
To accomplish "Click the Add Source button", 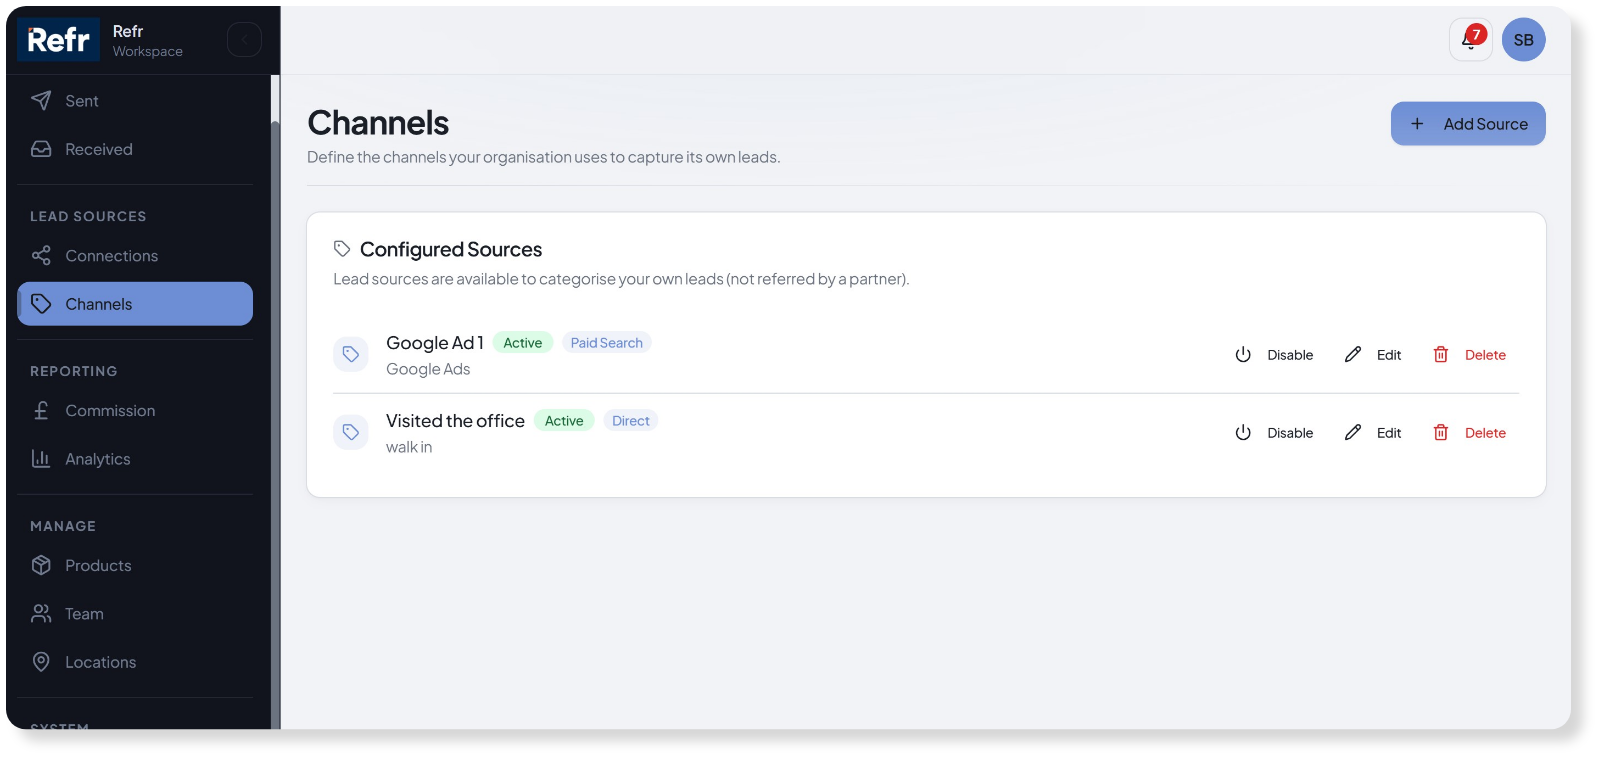I will click(x=1467, y=124).
